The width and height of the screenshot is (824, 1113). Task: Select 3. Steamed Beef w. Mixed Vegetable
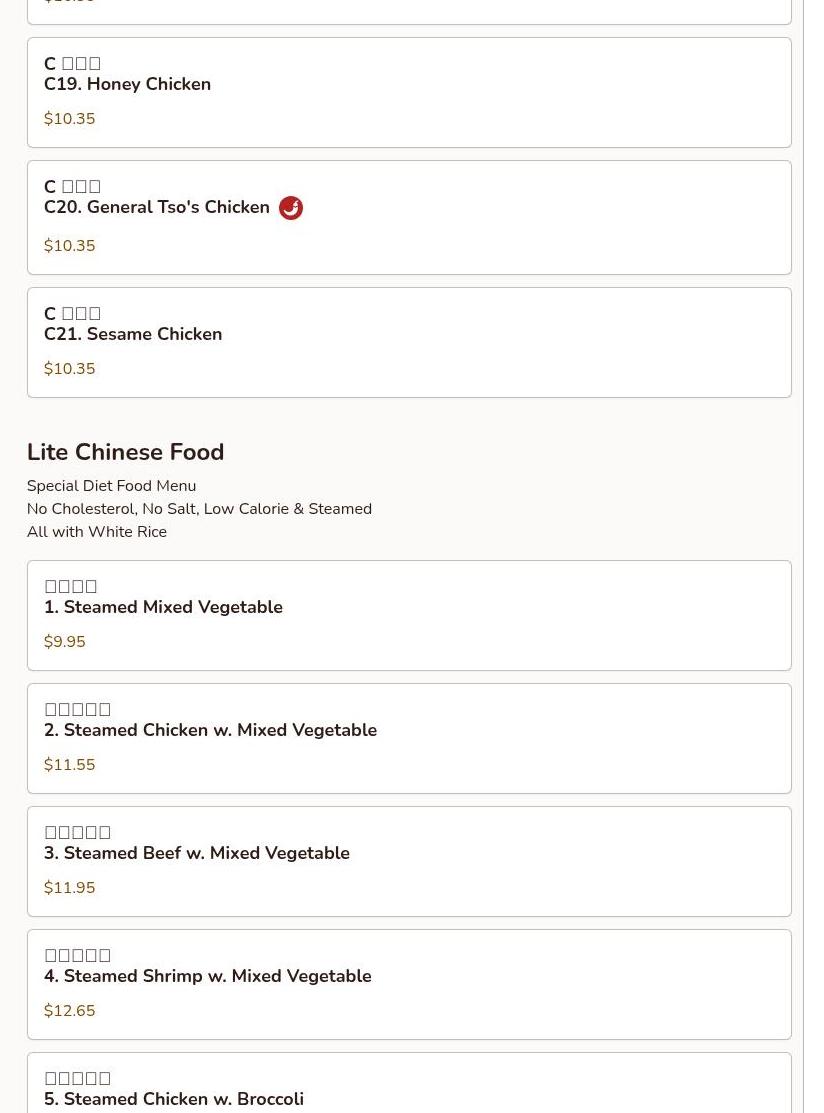click(197, 854)
